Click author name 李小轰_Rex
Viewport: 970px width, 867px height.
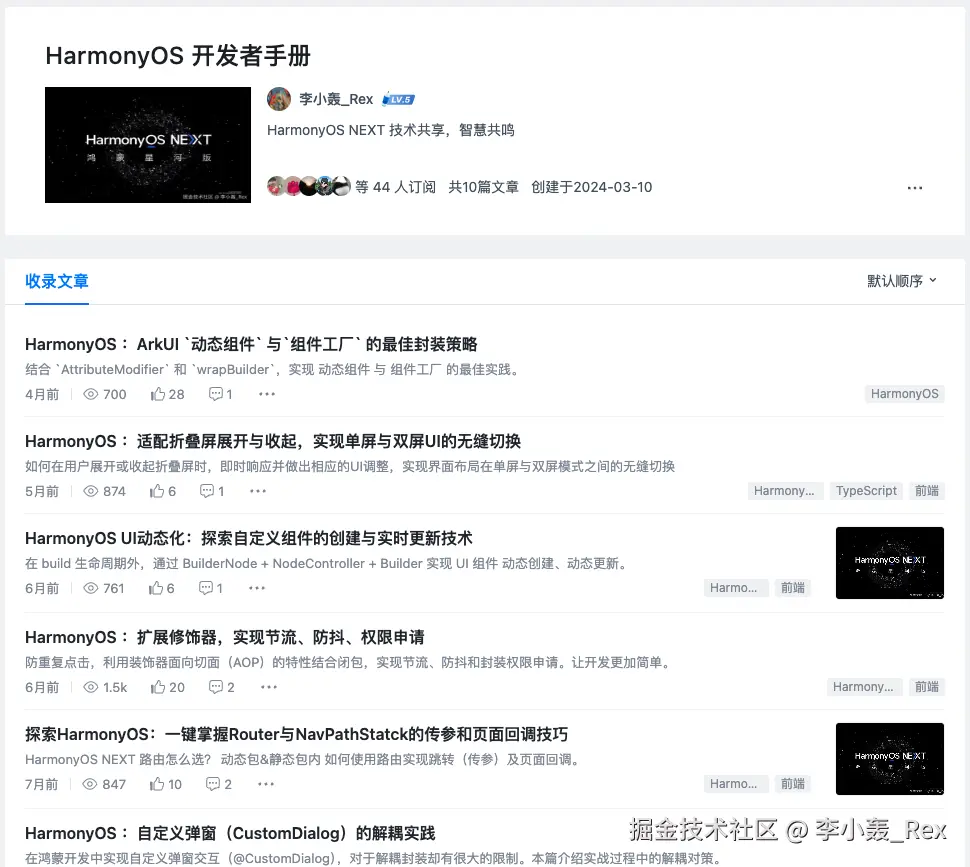[336, 99]
